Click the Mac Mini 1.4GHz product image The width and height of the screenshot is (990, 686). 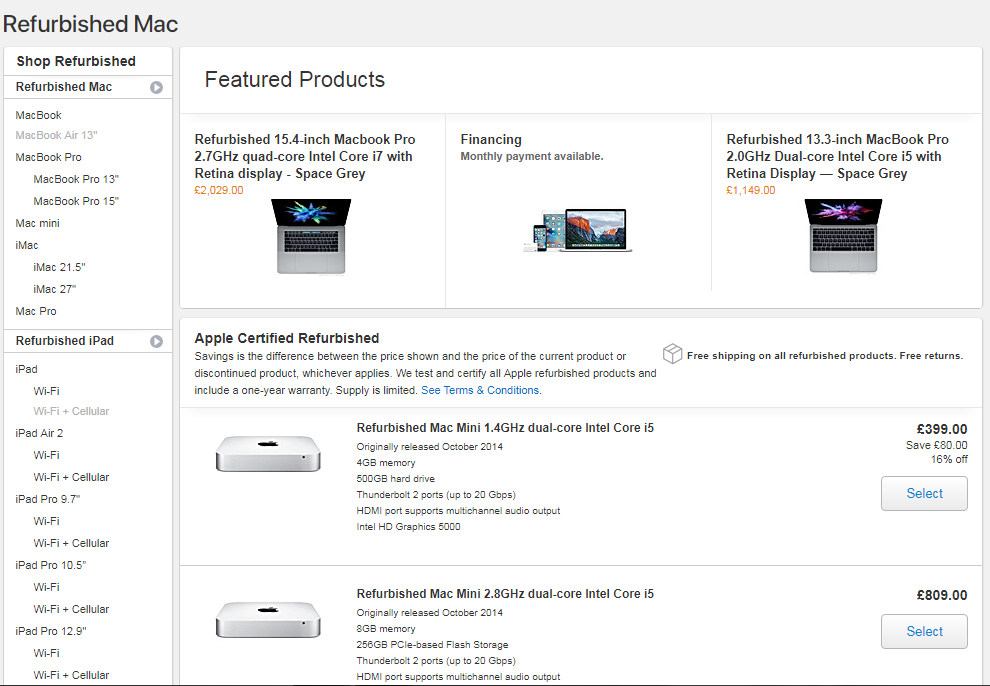click(x=268, y=453)
